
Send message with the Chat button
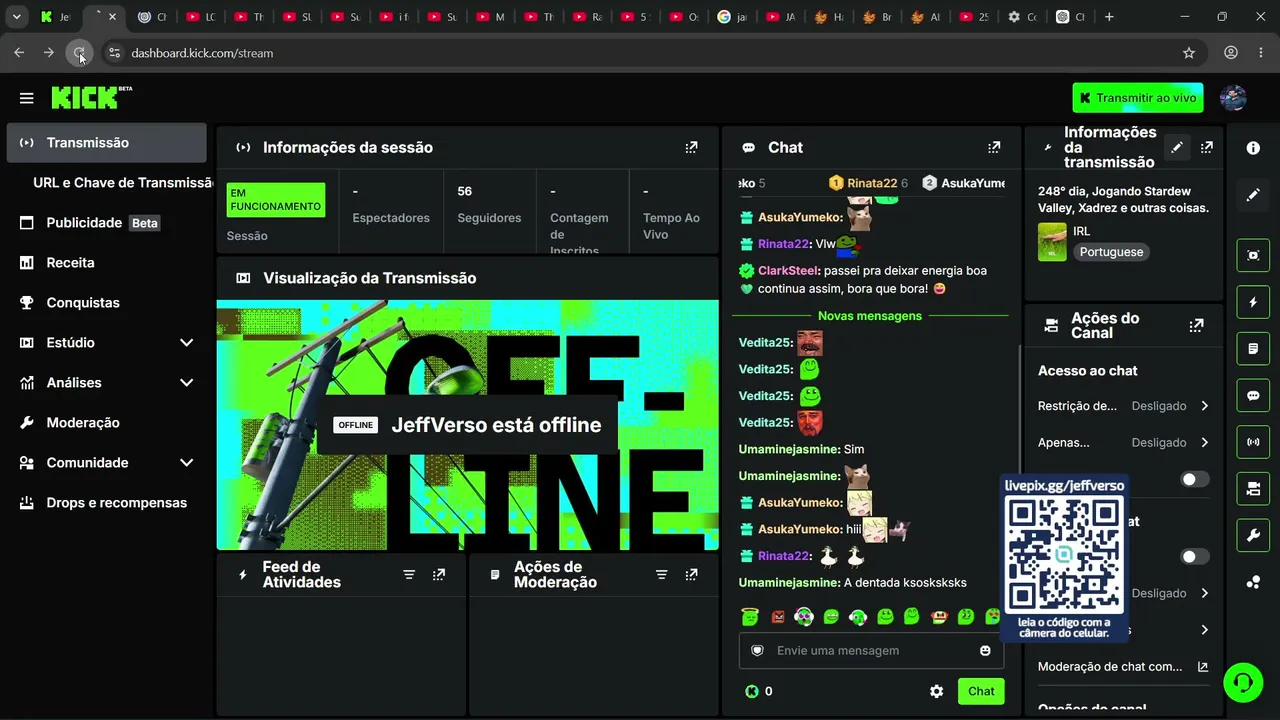tap(981, 691)
